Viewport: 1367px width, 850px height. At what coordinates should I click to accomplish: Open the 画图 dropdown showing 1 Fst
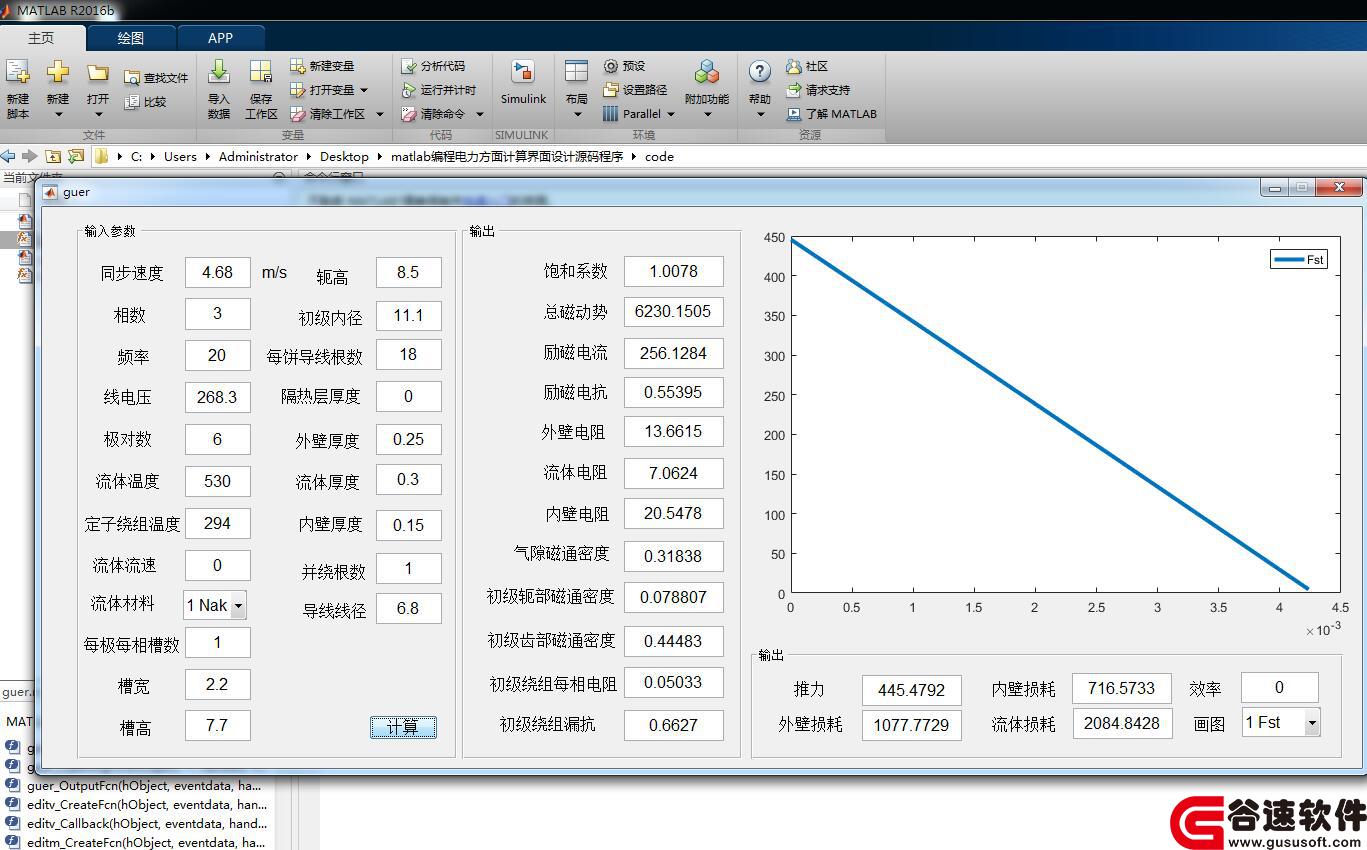pyautogui.click(x=1281, y=722)
